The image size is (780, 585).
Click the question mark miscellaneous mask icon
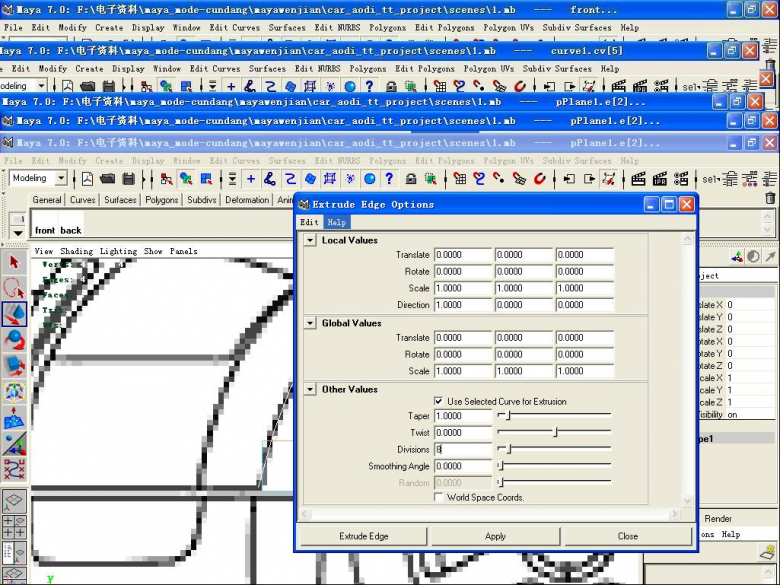coord(389,179)
